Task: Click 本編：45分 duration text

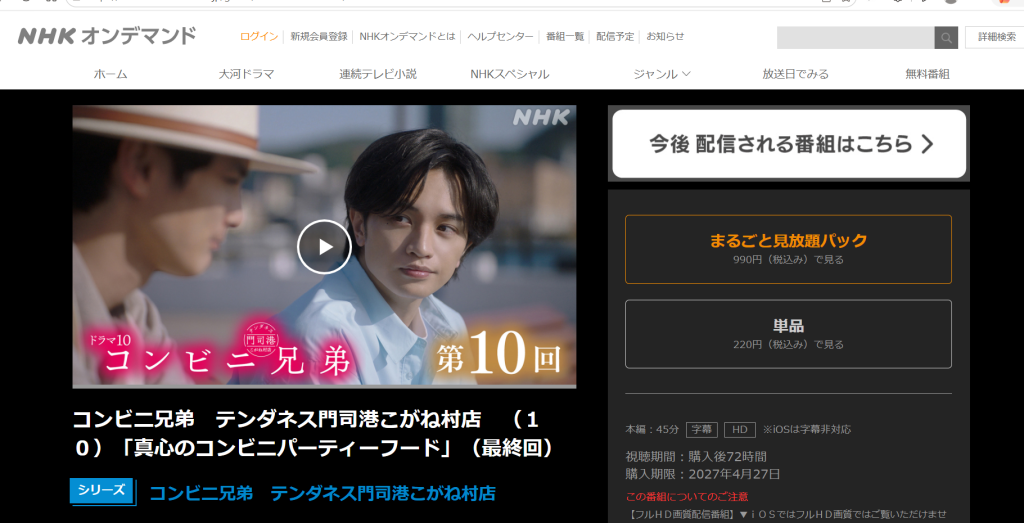Action: [652, 430]
